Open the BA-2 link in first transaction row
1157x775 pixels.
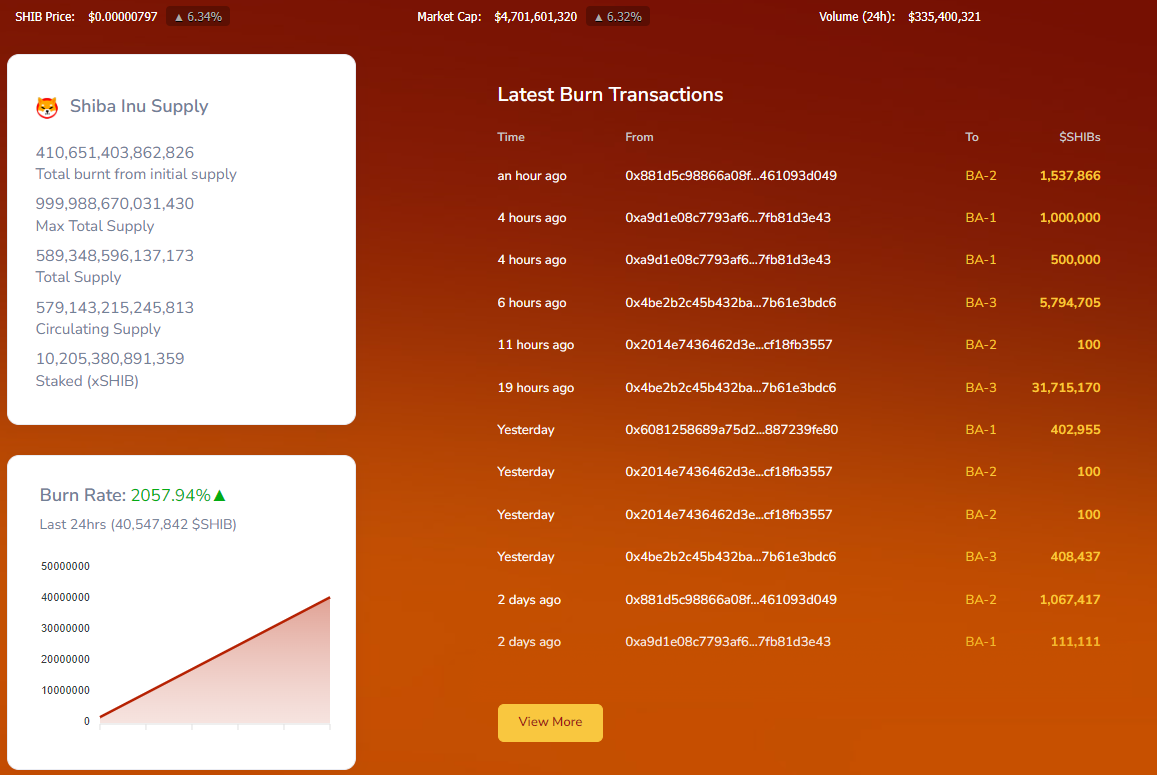[x=981, y=176]
